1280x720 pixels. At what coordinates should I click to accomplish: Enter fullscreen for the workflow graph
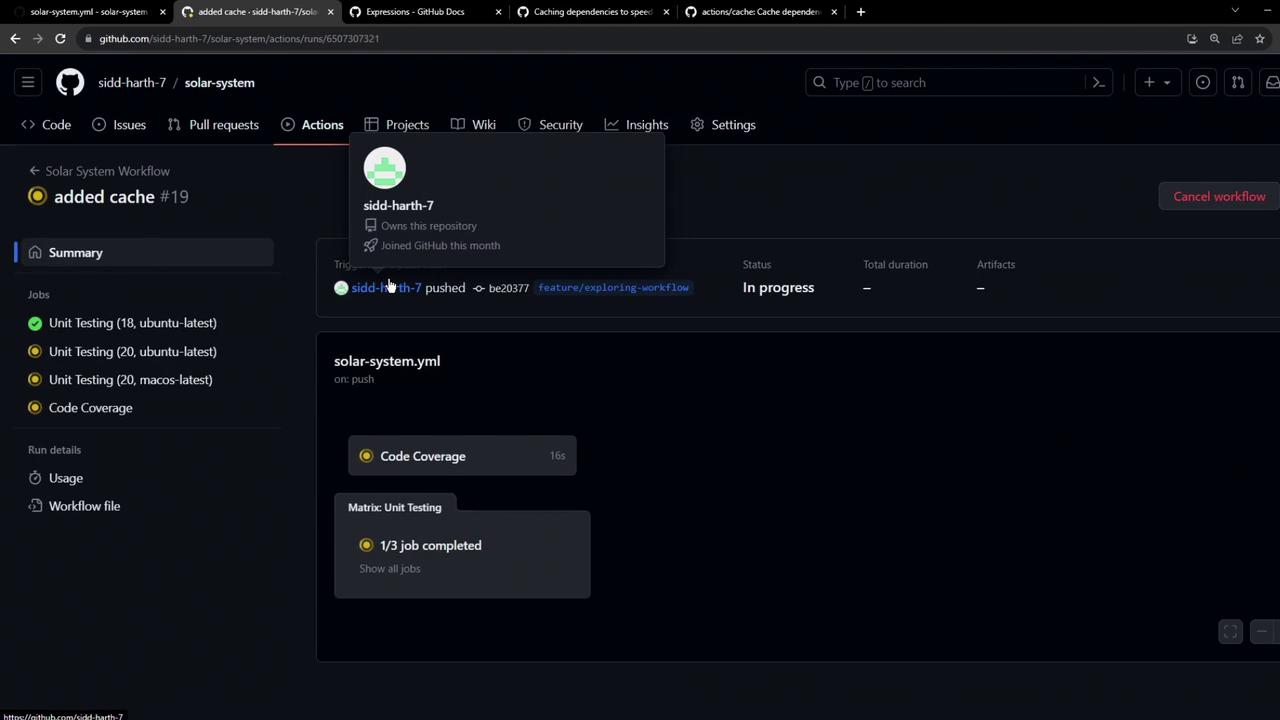coord(1231,632)
